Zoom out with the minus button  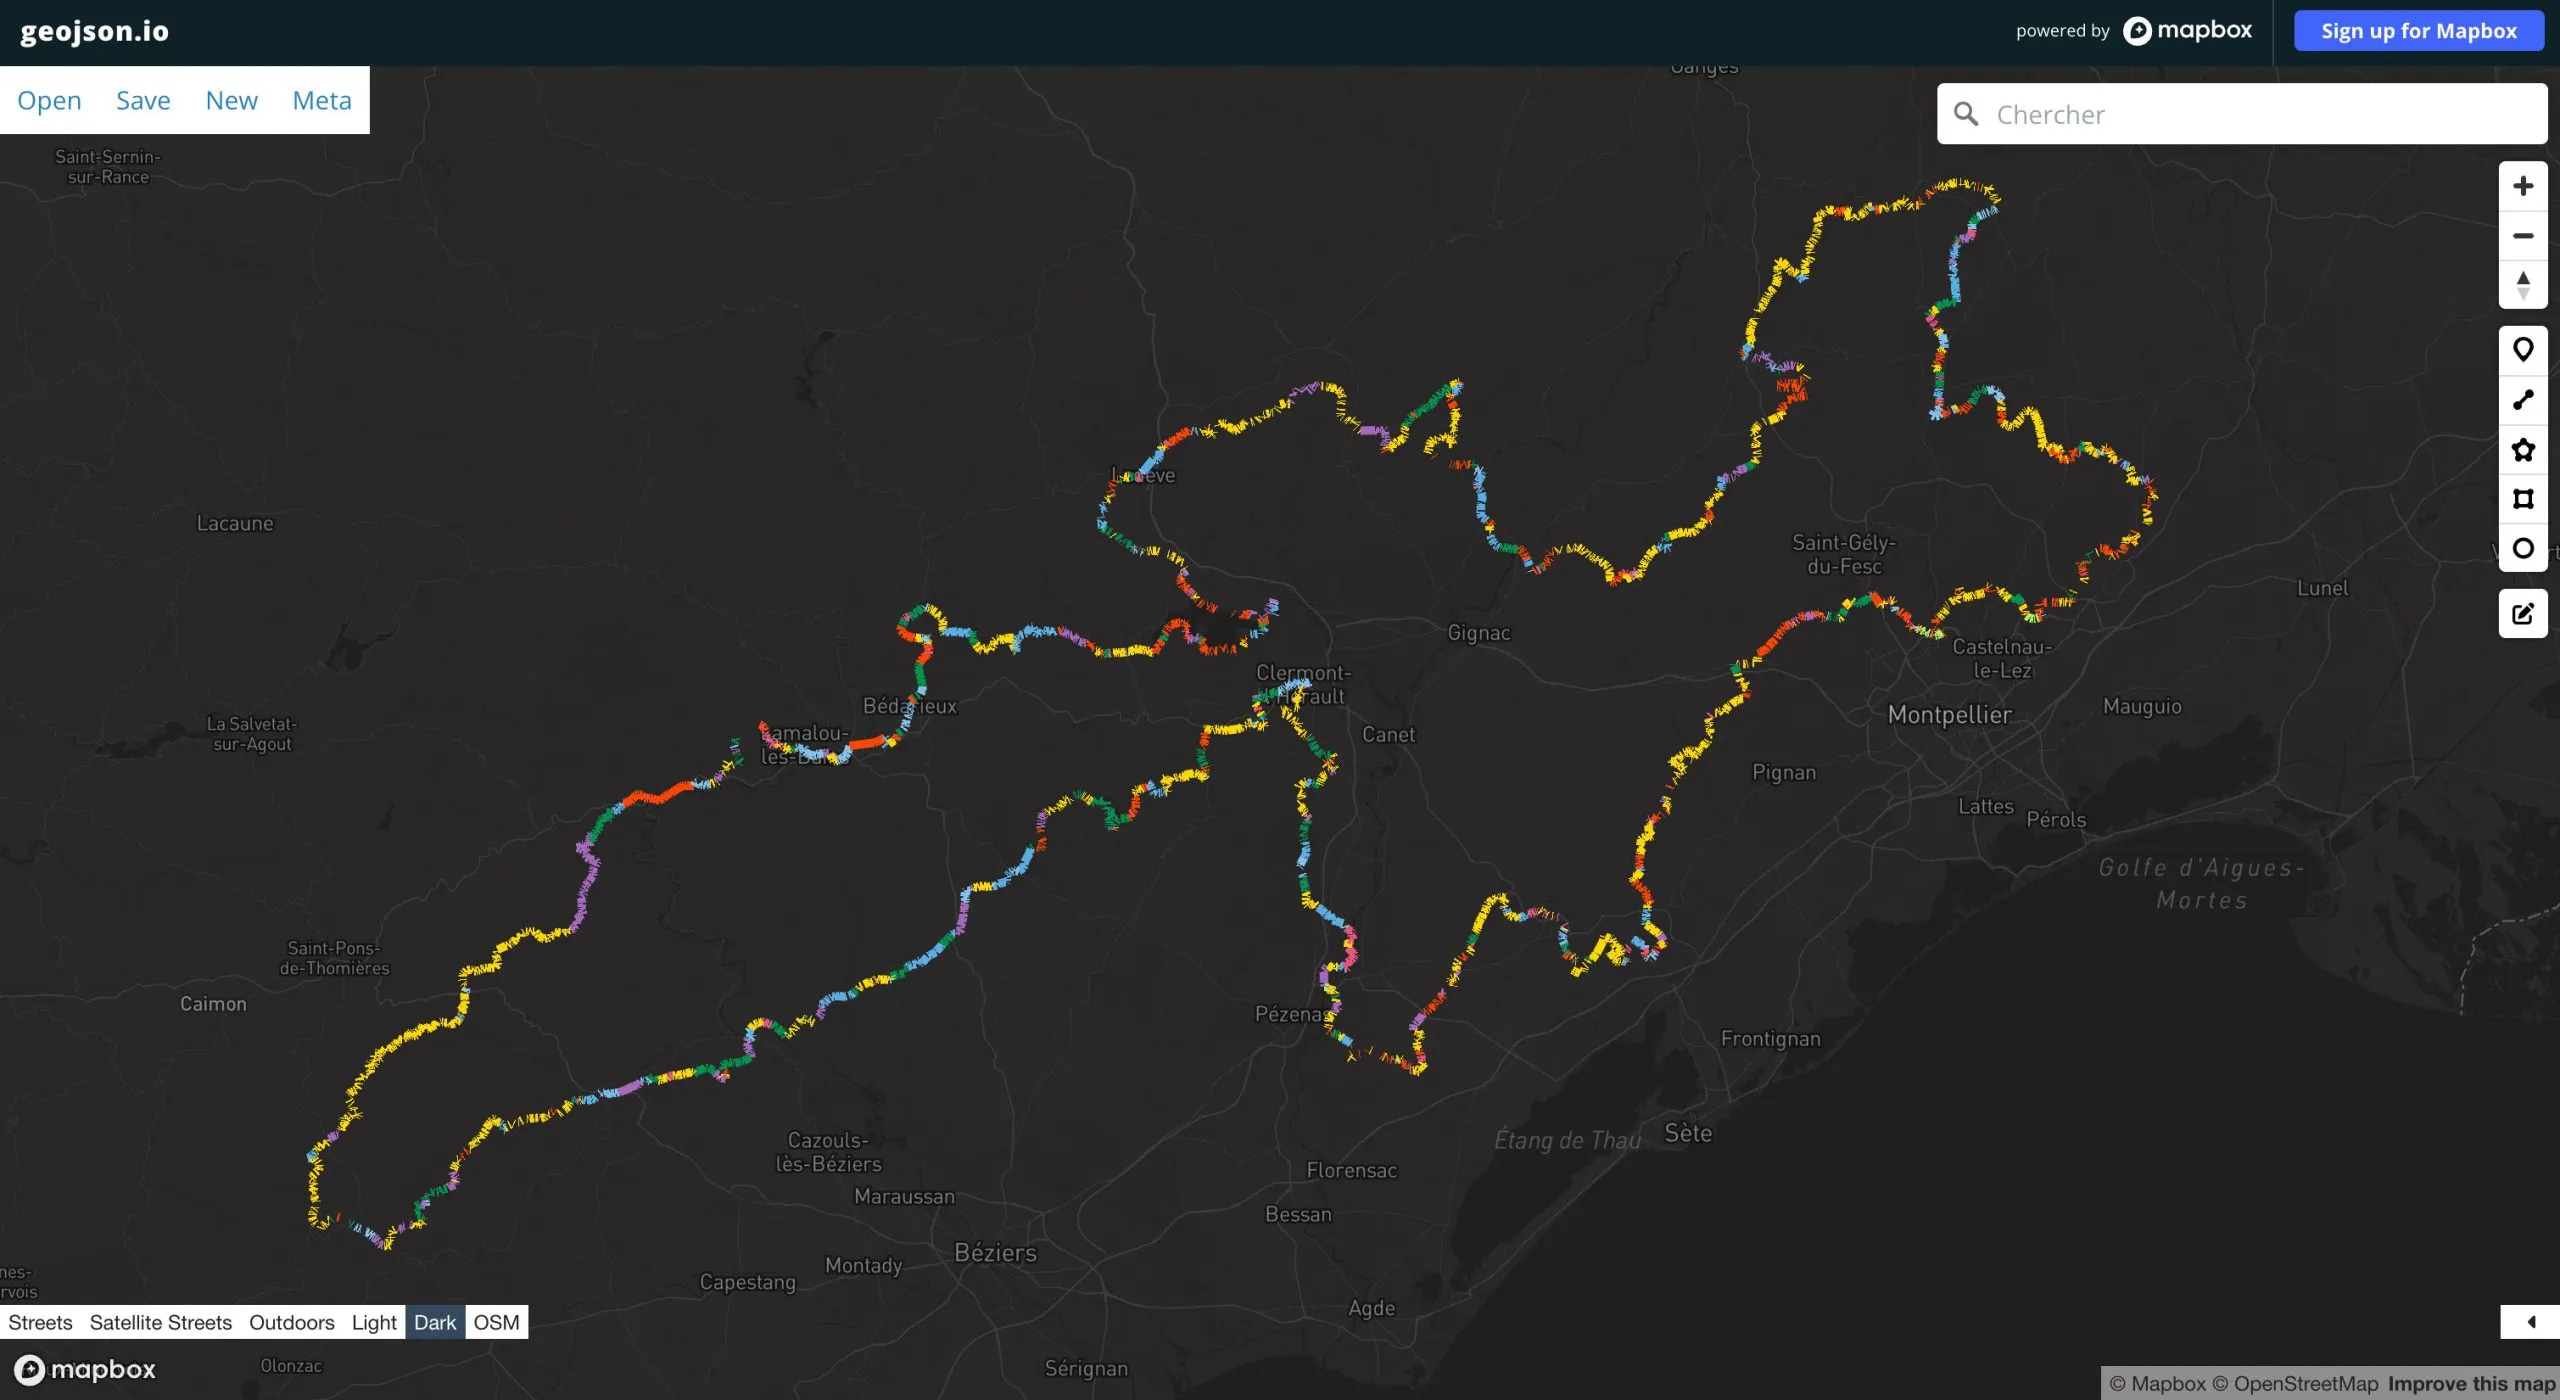pos(2523,236)
